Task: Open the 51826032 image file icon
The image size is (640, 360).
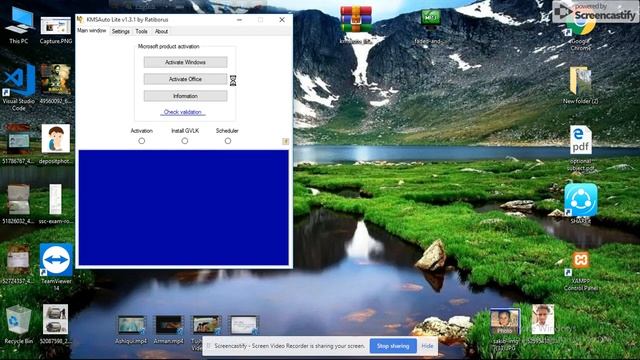Action: 18,204
